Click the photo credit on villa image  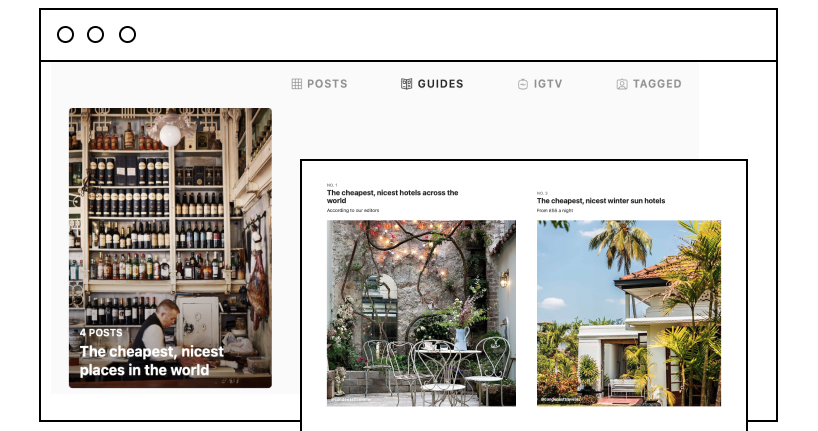tap(560, 399)
